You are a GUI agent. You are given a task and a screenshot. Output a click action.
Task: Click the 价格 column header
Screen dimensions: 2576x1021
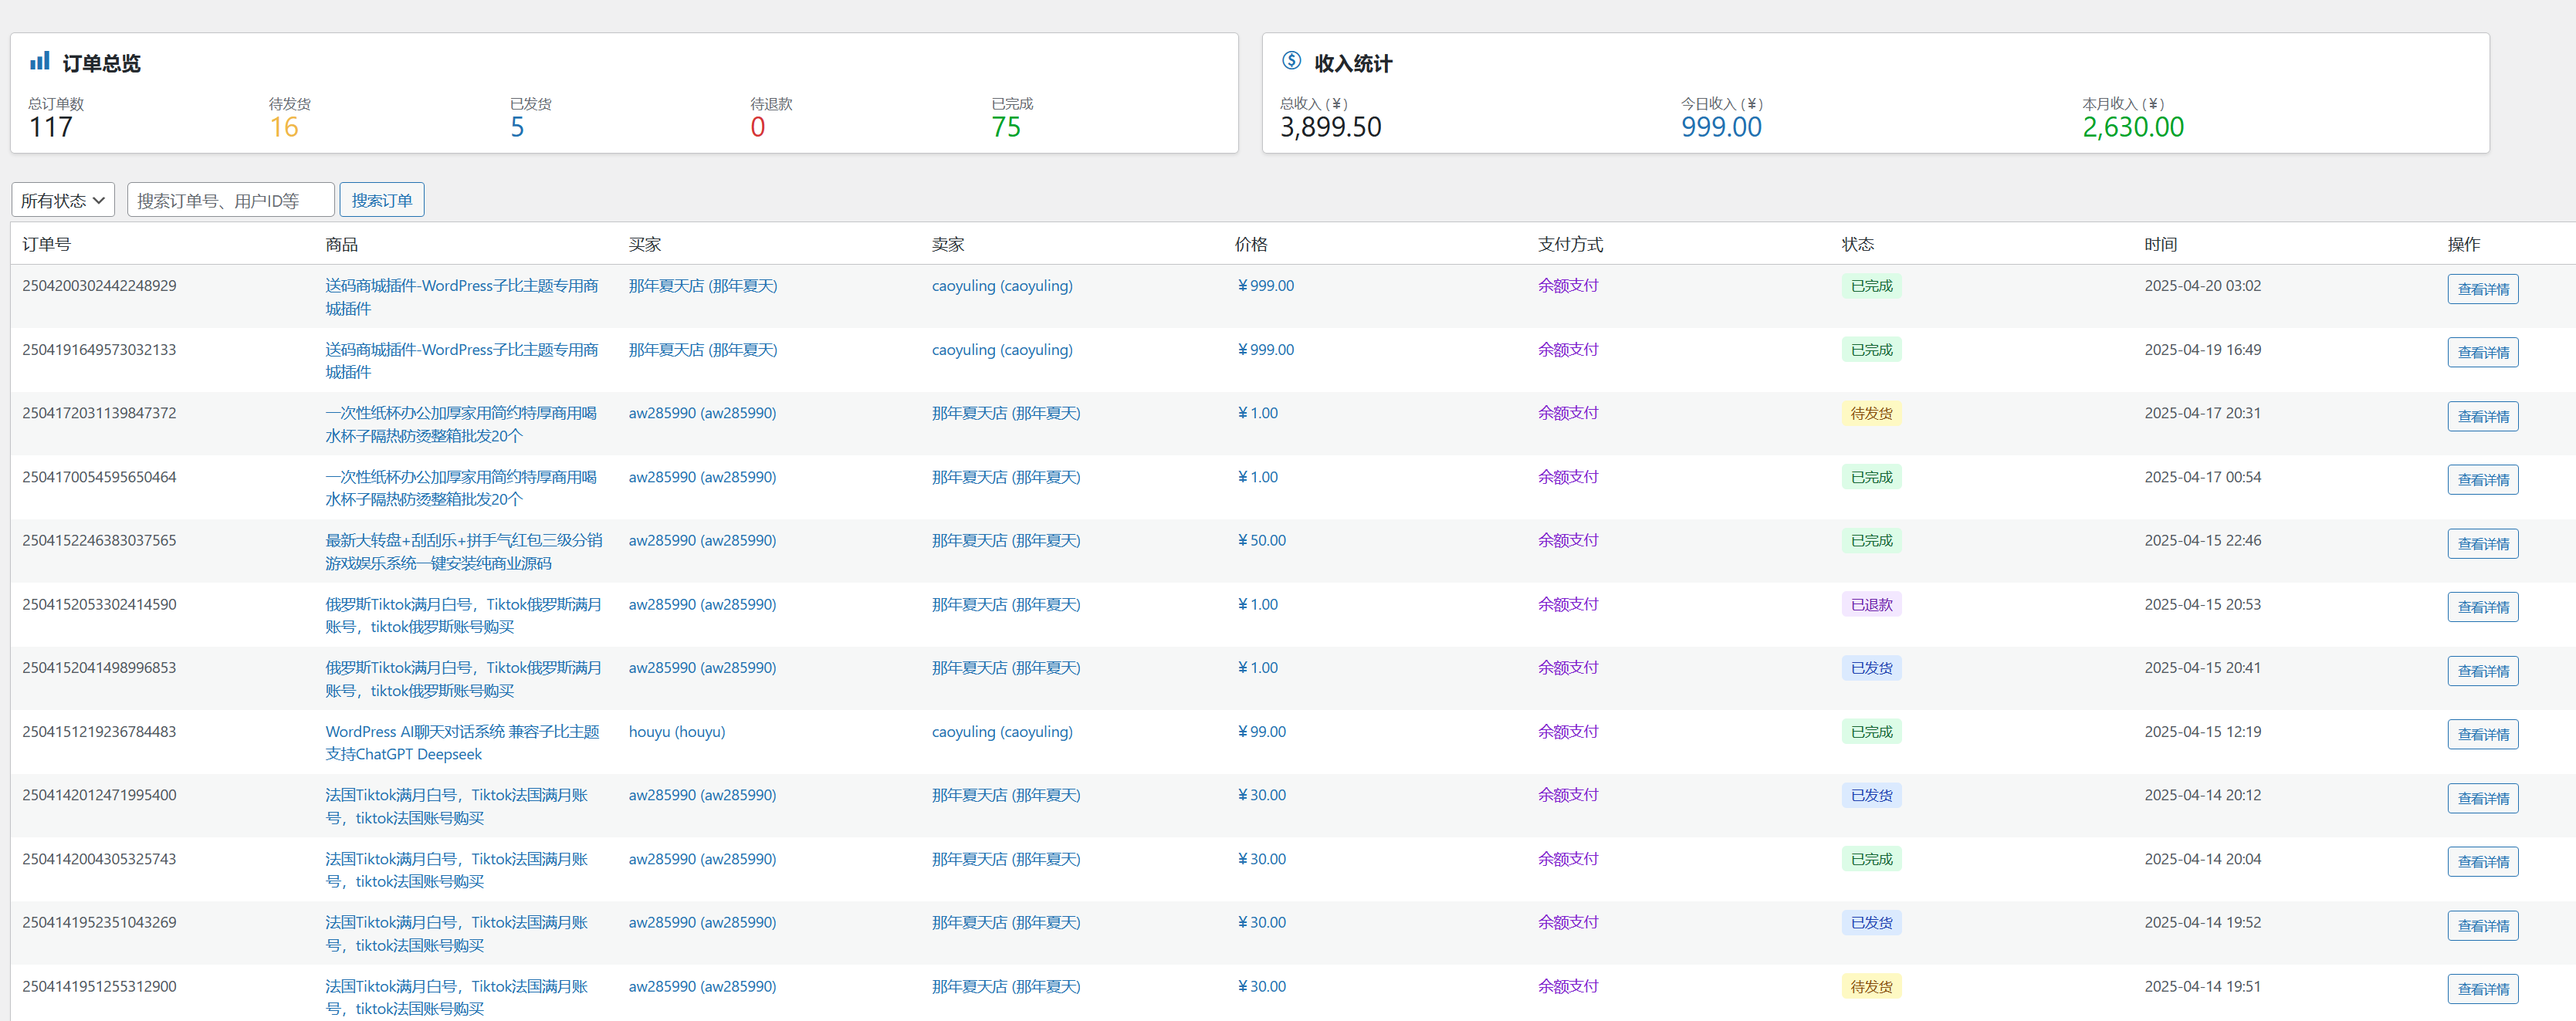(1251, 244)
